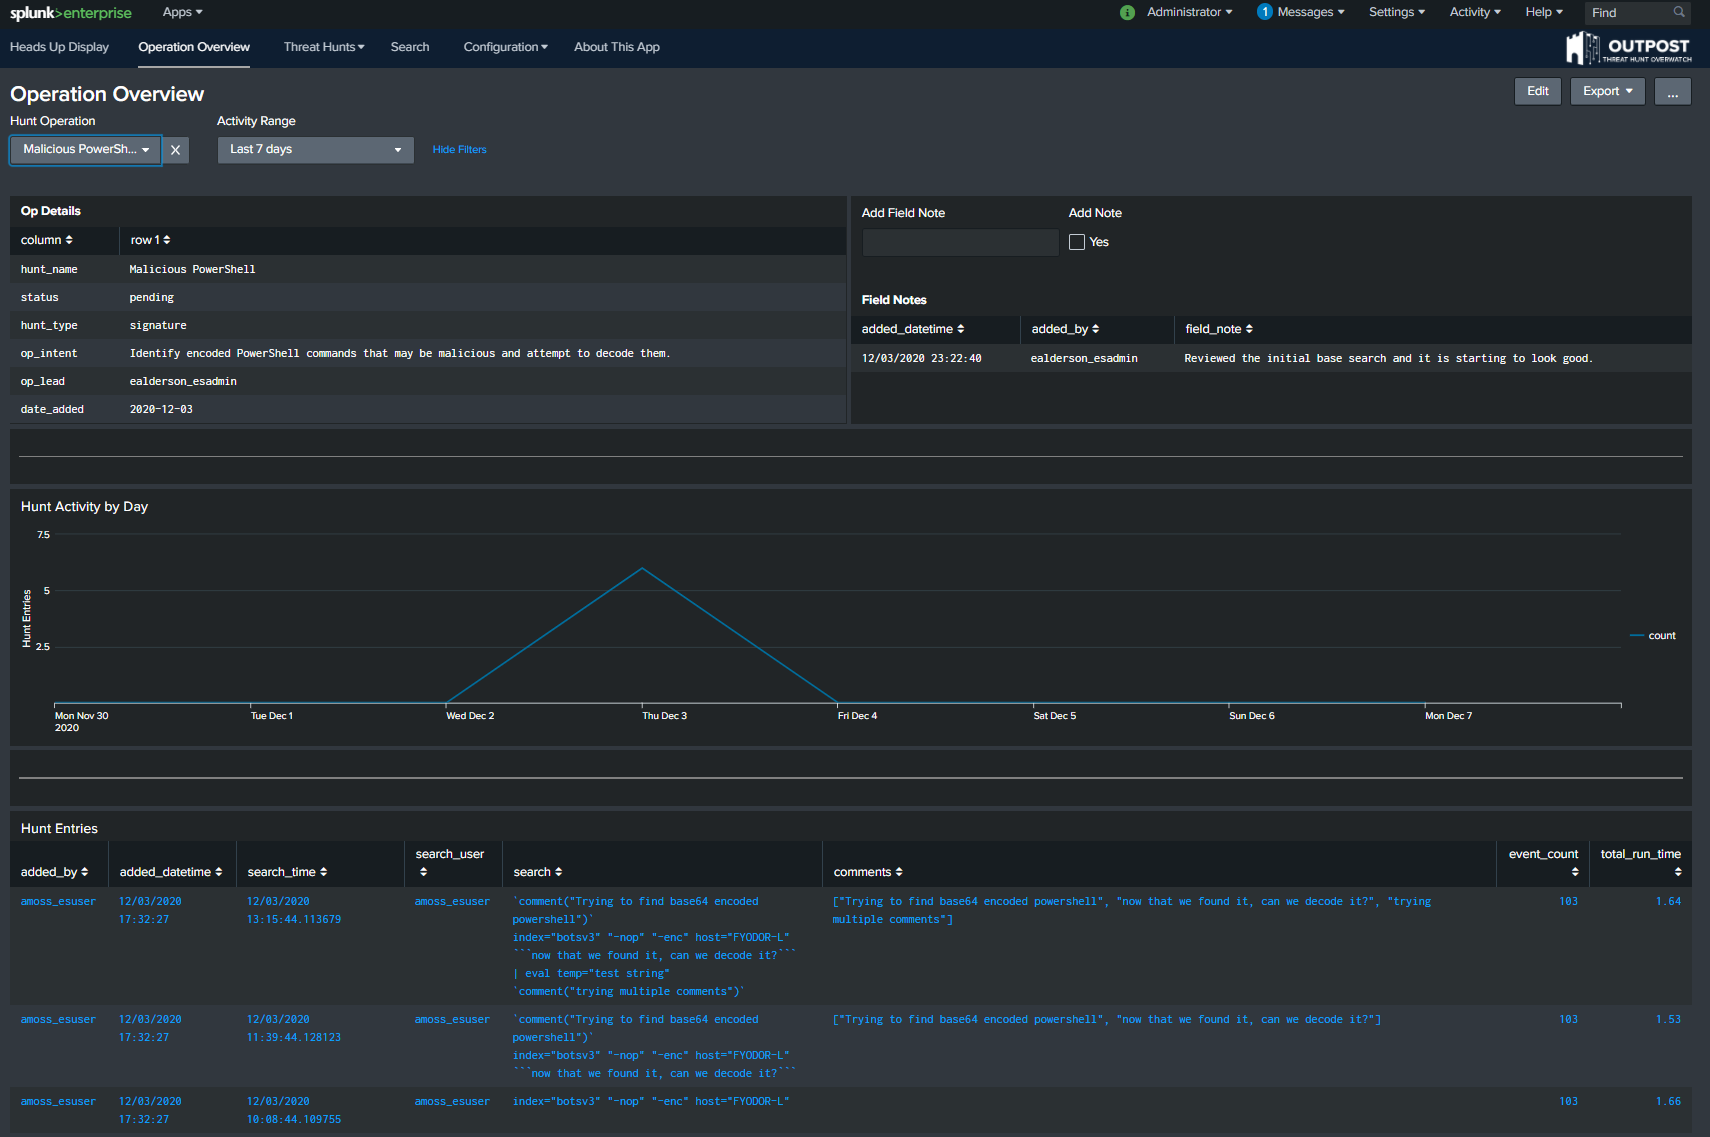The width and height of the screenshot is (1710, 1137).
Task: Click op_lead value ealderson_esadmin
Action: tap(183, 381)
